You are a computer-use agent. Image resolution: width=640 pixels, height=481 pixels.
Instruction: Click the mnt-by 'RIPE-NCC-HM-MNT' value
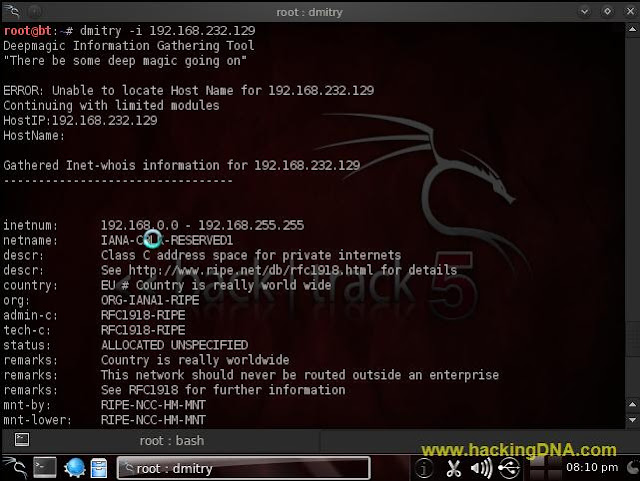tap(153, 405)
